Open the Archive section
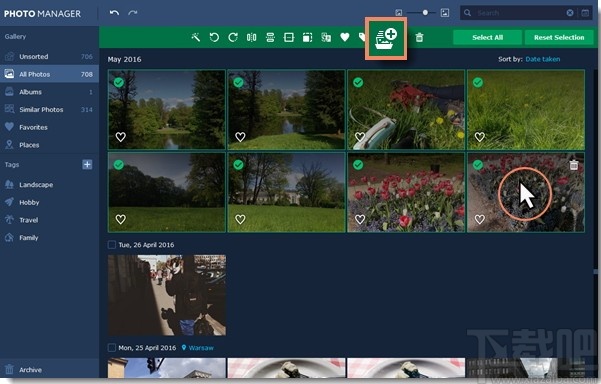Viewport: 601px width, 384px height. (x=49, y=369)
